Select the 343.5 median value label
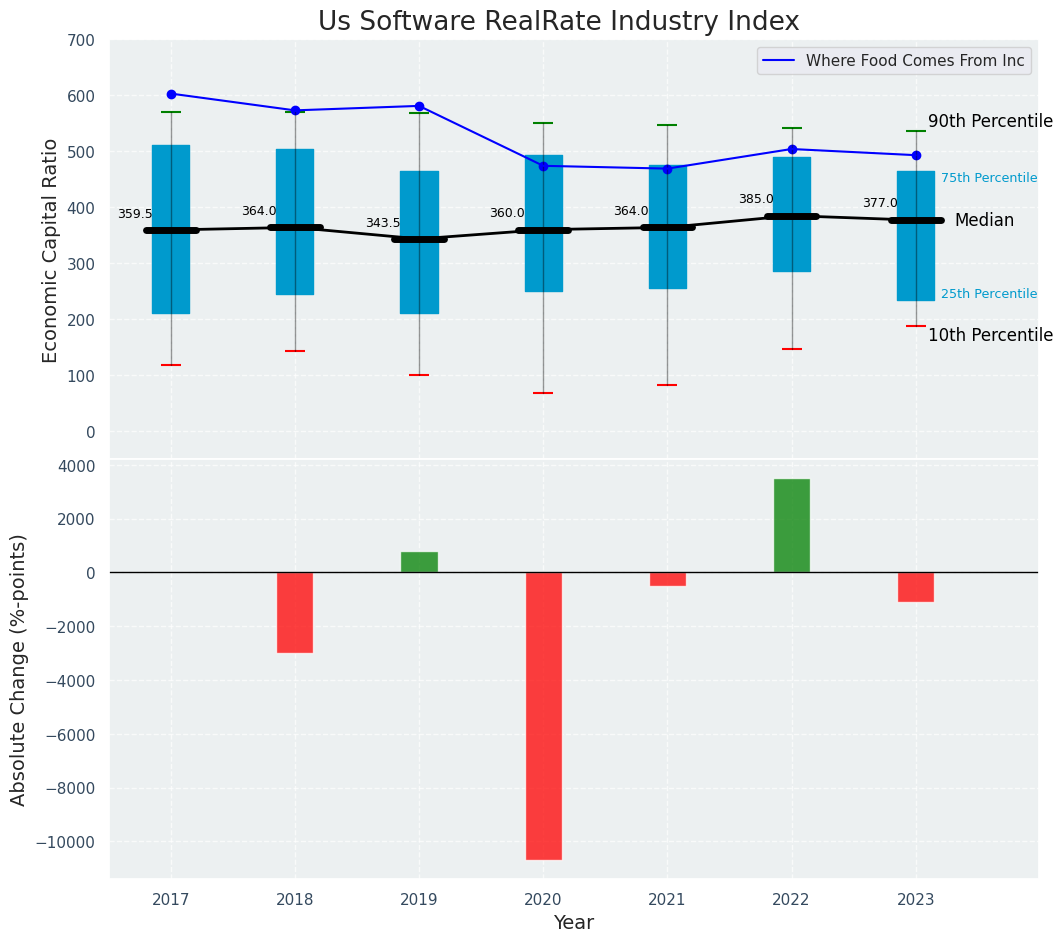 (x=382, y=224)
